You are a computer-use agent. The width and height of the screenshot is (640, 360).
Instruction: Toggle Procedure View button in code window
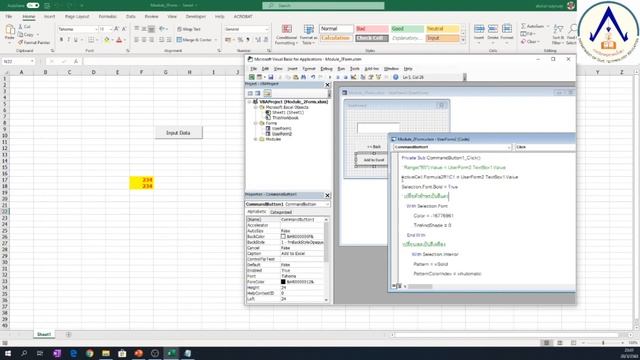394,286
